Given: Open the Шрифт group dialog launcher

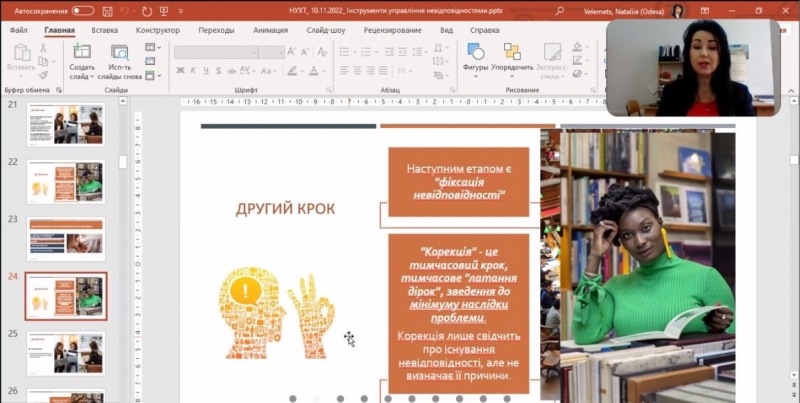Looking at the screenshot, I should (329, 90).
